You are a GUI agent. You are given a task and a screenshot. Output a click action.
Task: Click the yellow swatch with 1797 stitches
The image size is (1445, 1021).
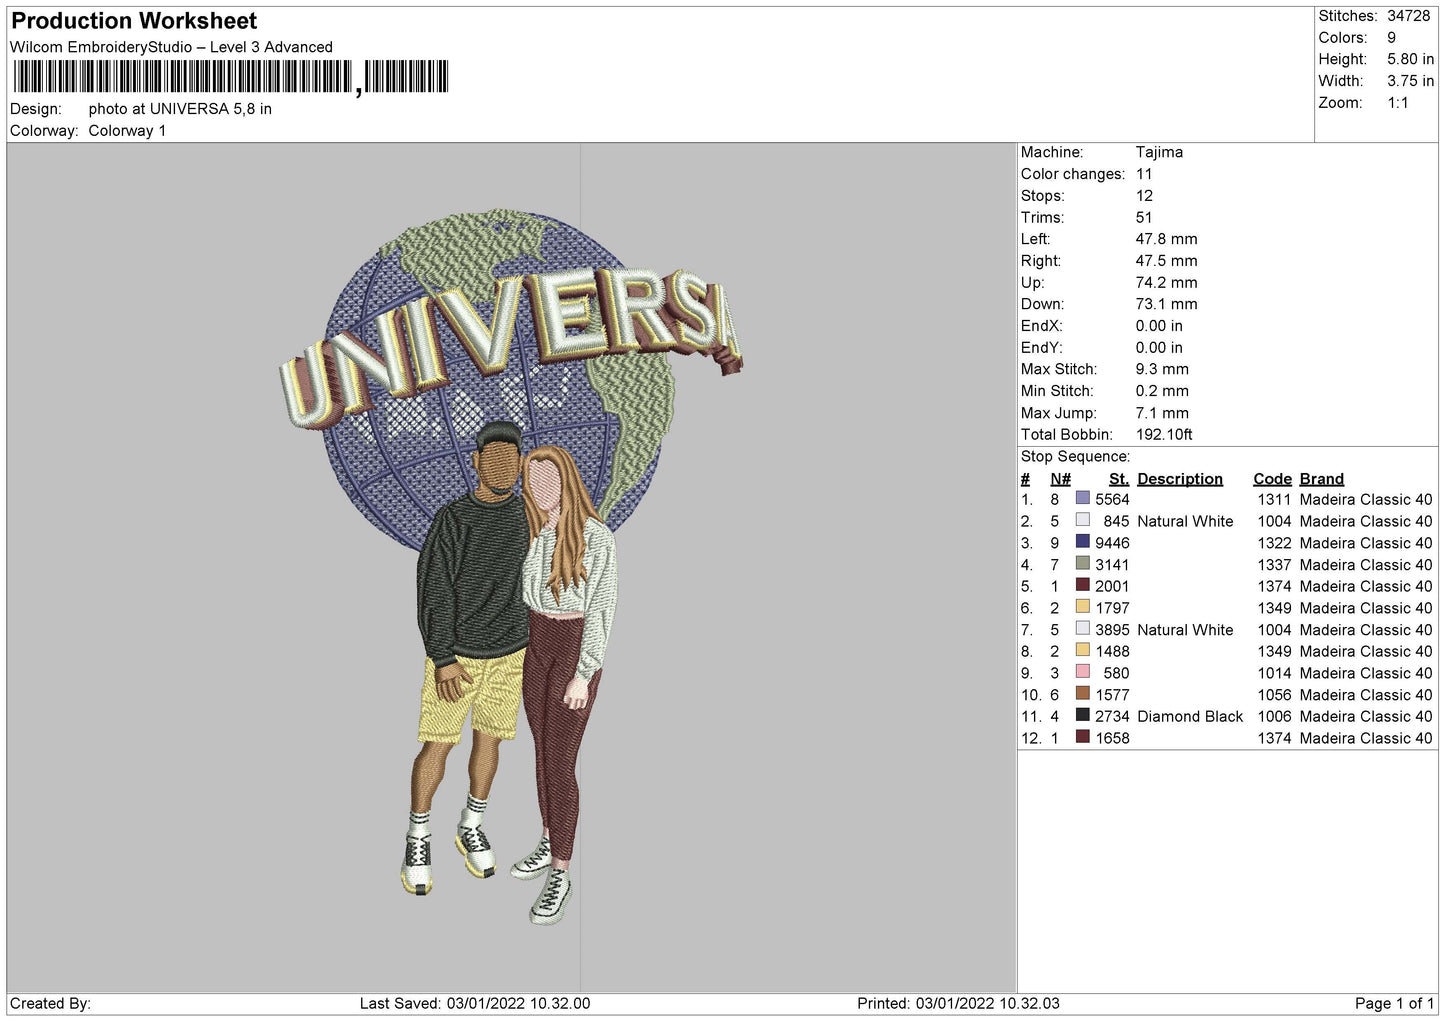(x=1082, y=607)
